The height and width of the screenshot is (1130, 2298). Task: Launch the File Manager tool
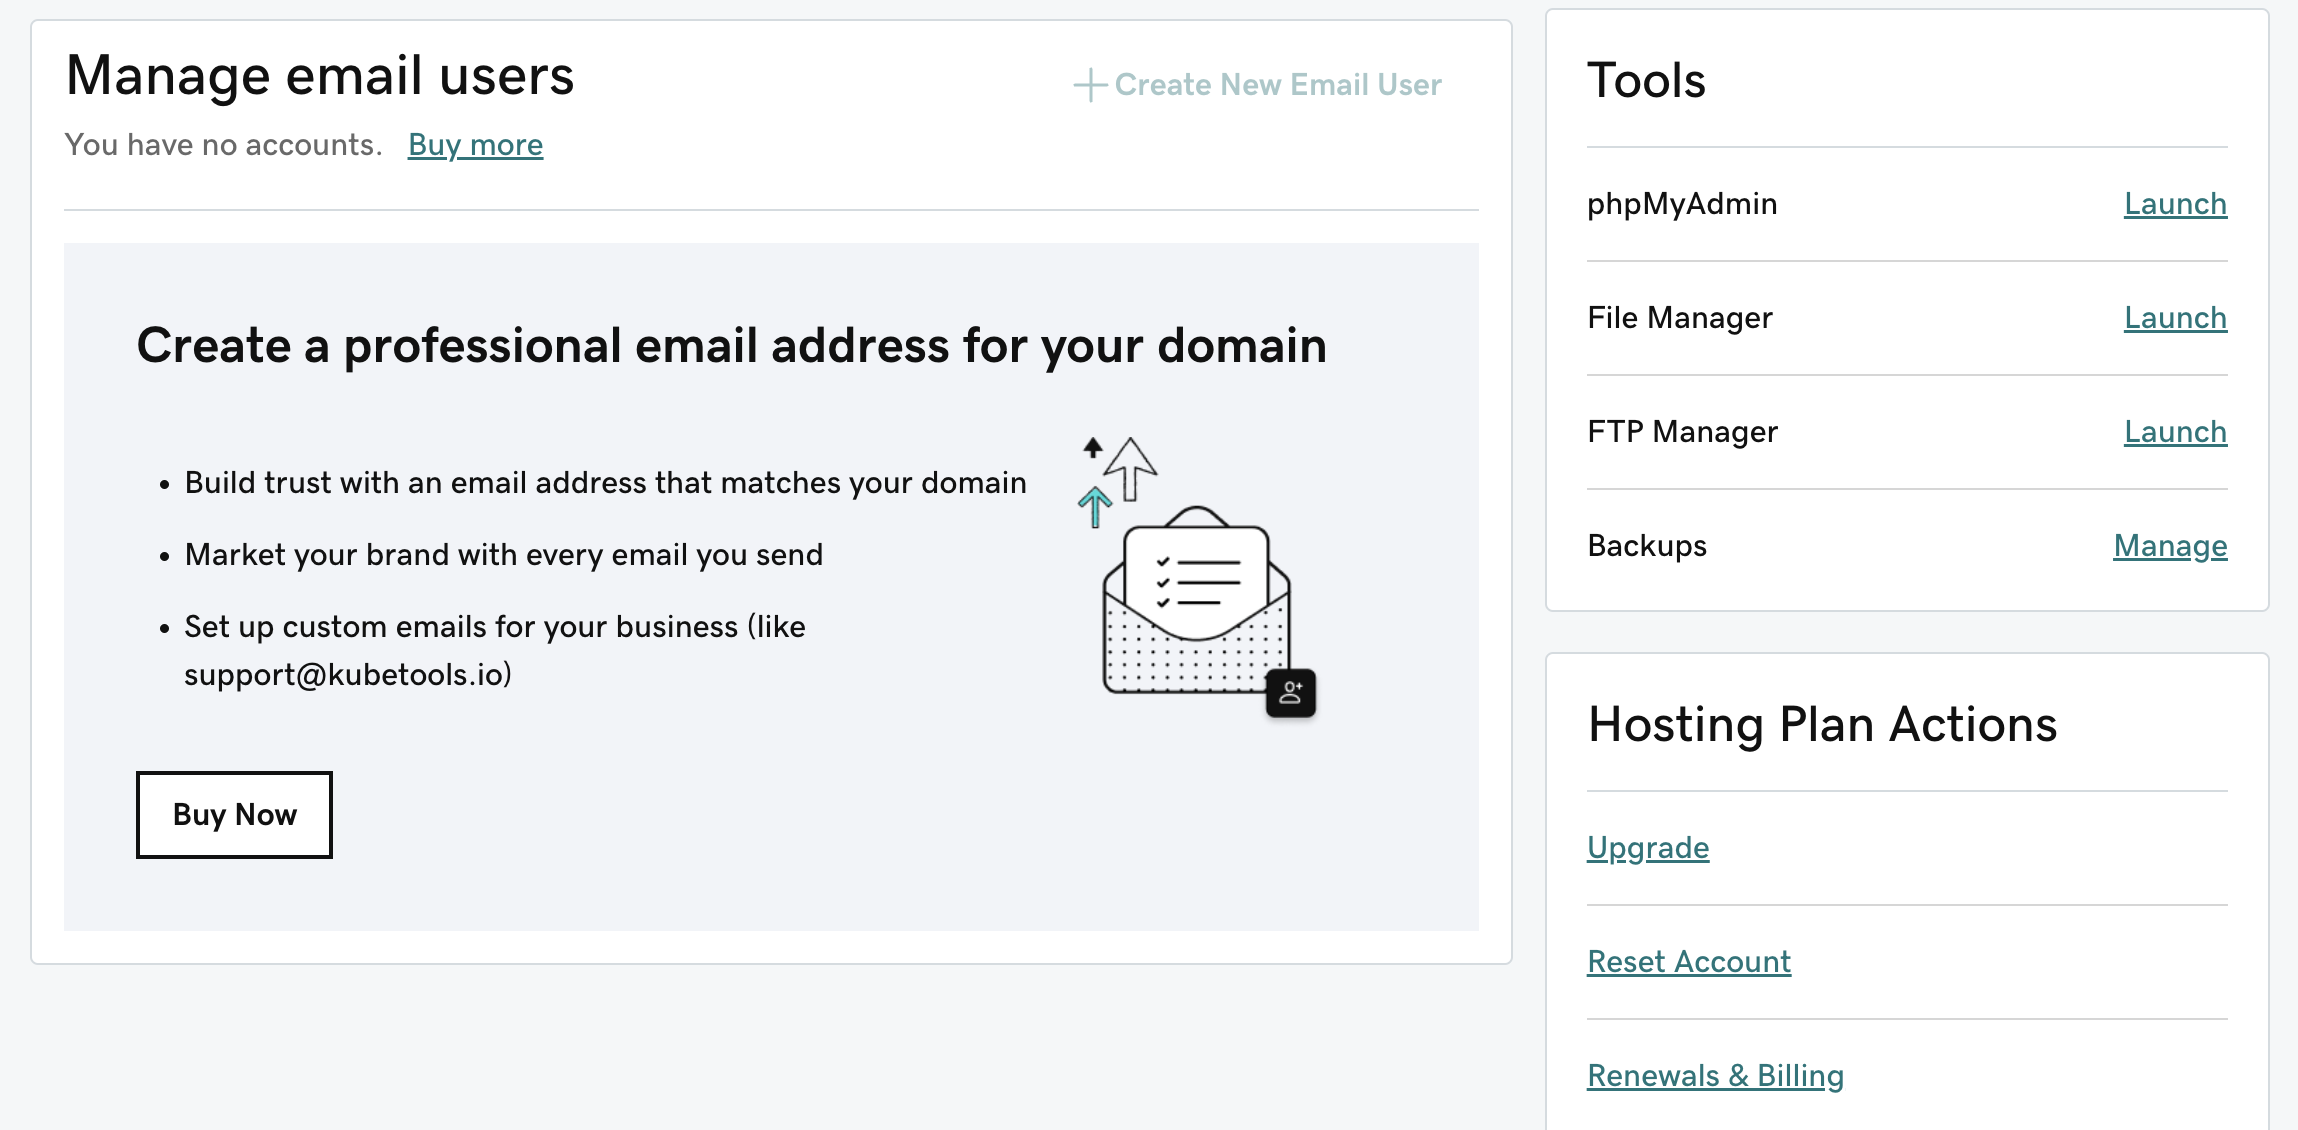[2175, 318]
